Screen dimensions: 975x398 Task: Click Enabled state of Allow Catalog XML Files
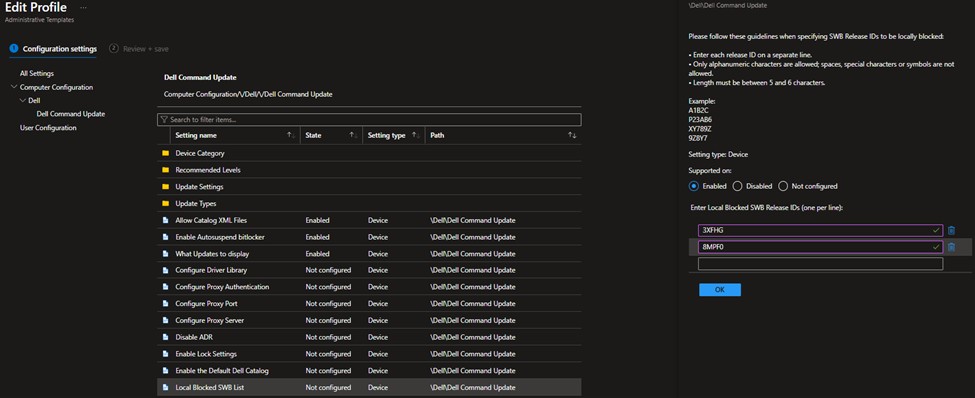tap(317, 220)
